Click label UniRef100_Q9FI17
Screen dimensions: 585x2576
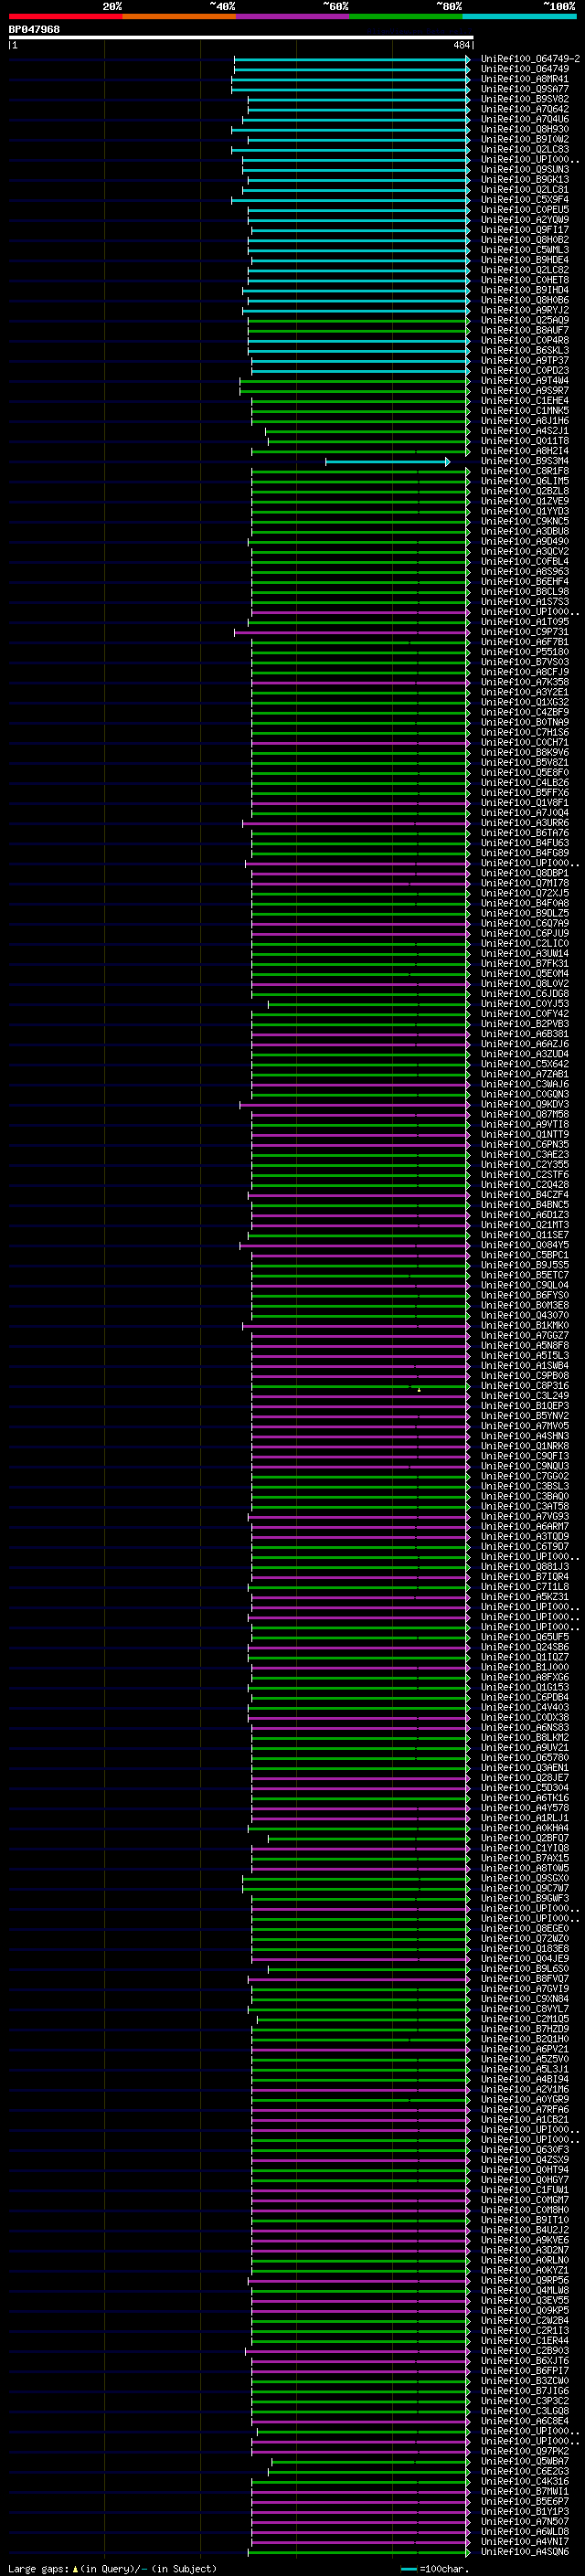click(525, 230)
